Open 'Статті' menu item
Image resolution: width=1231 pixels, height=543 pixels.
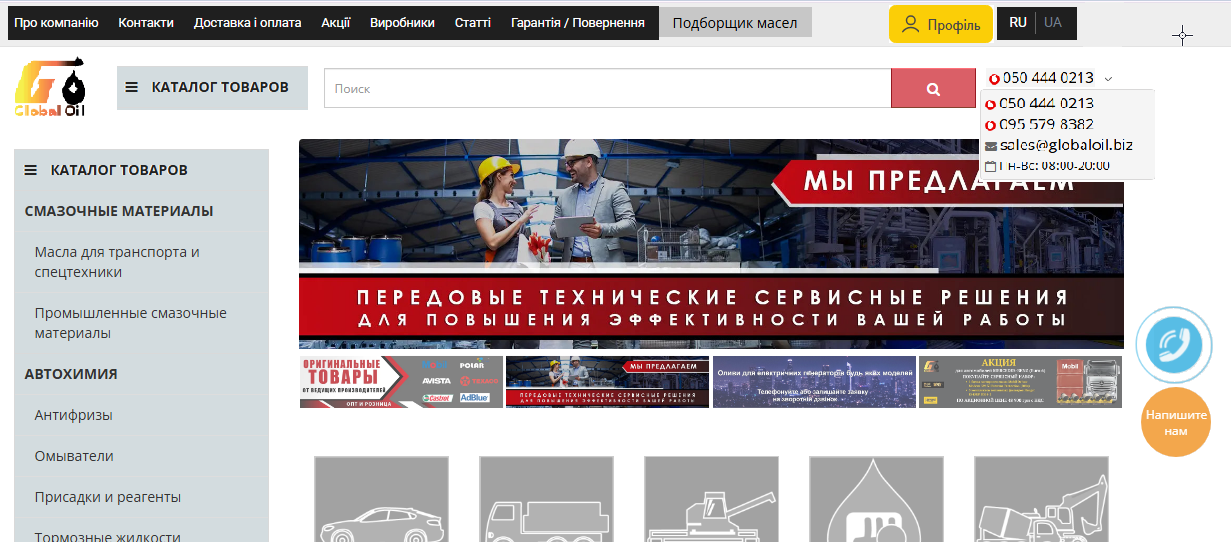[473, 23]
